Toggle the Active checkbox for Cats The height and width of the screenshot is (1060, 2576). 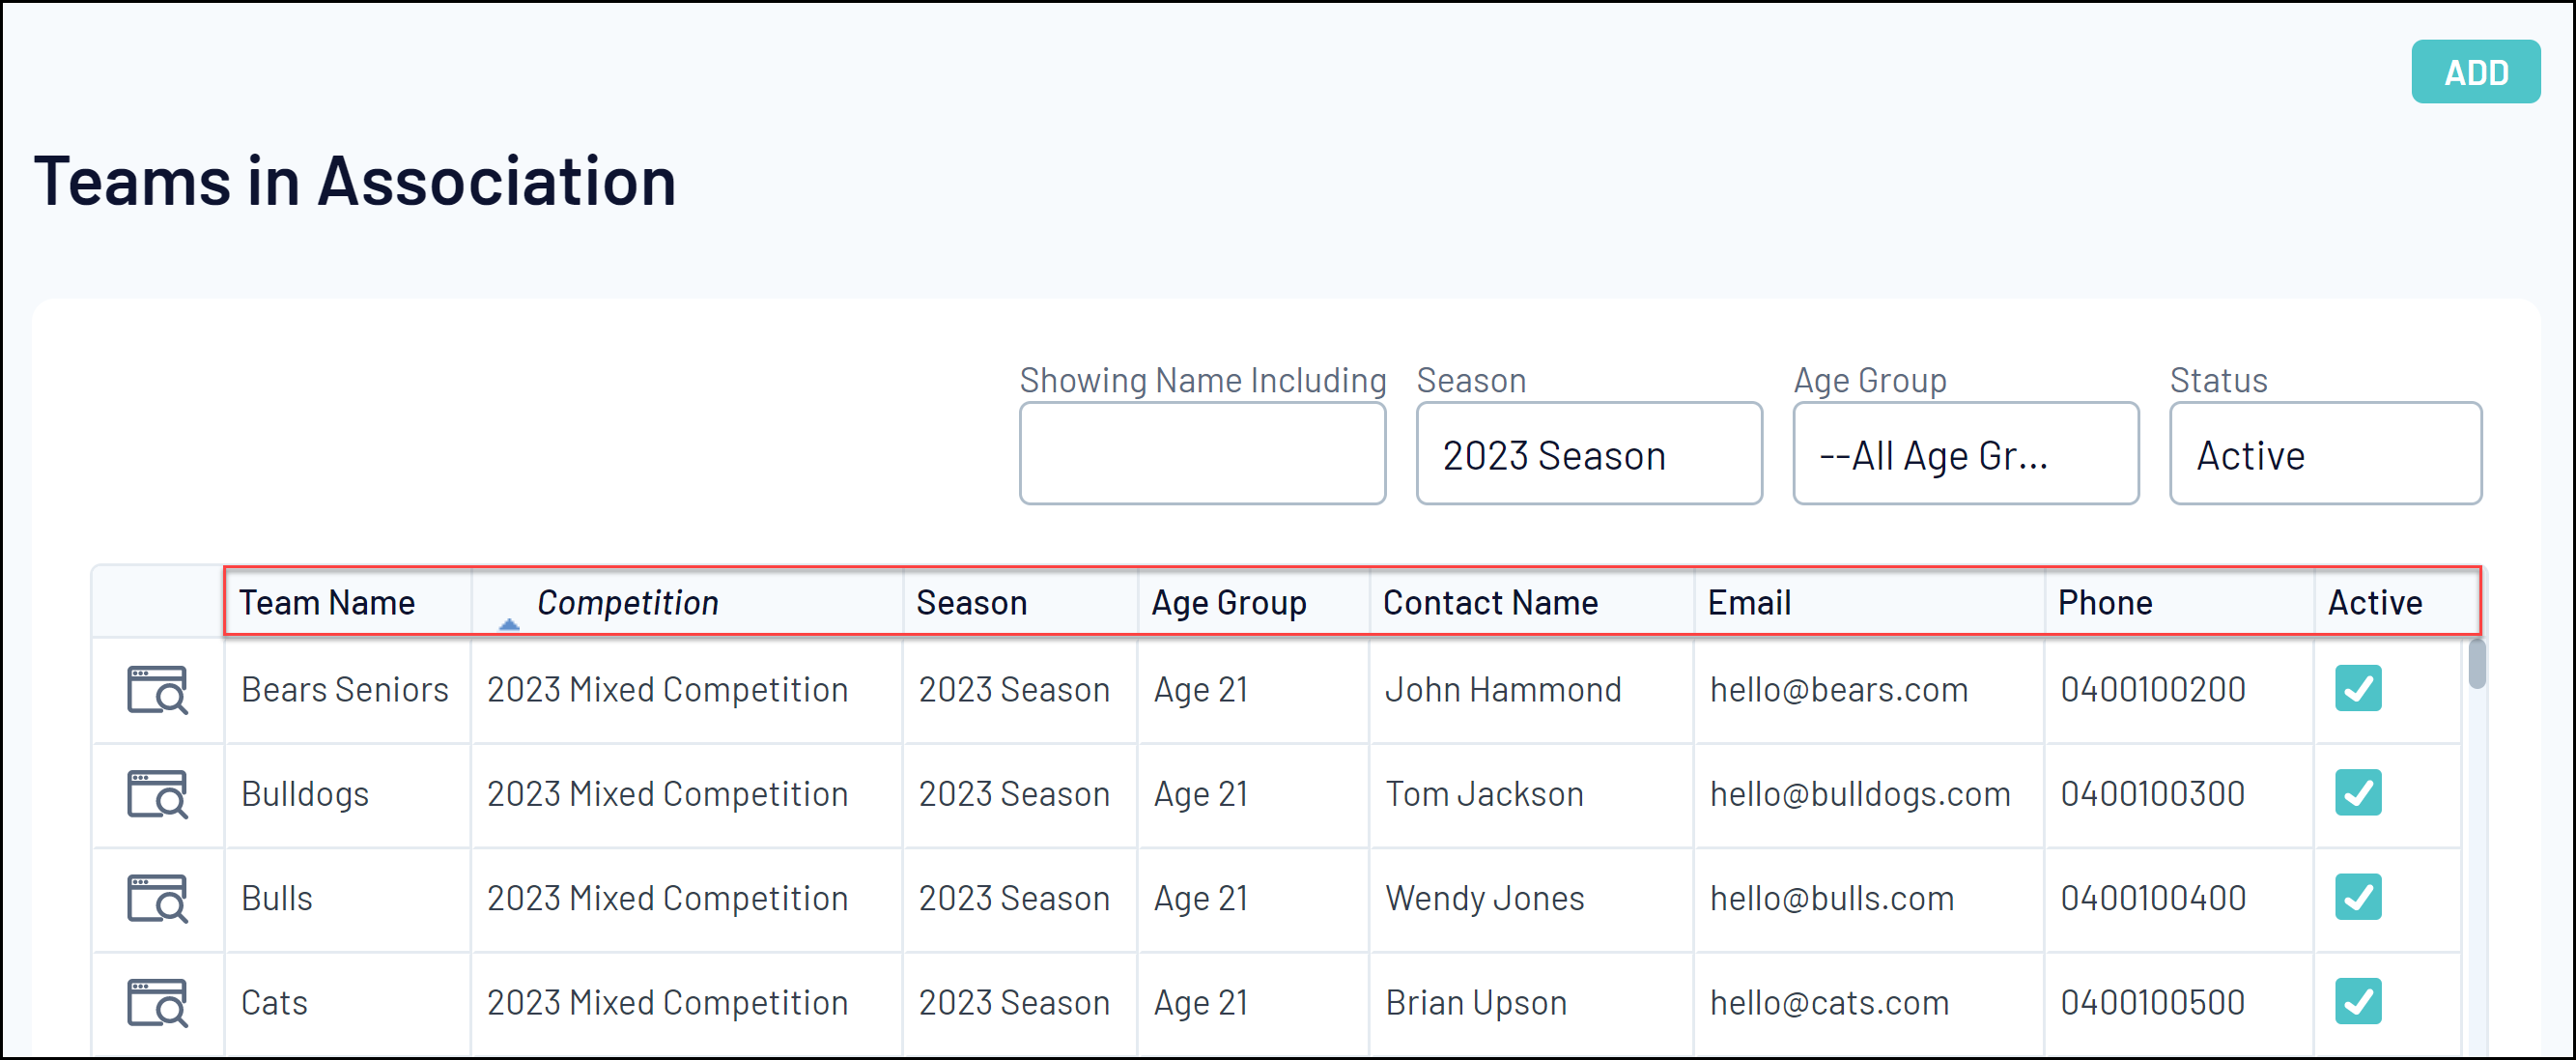tap(2357, 1001)
